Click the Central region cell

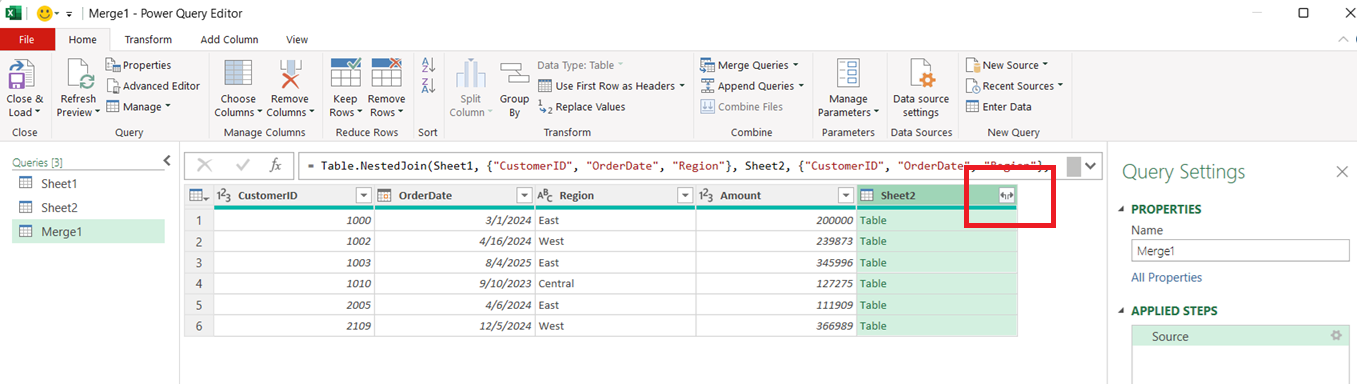(615, 284)
